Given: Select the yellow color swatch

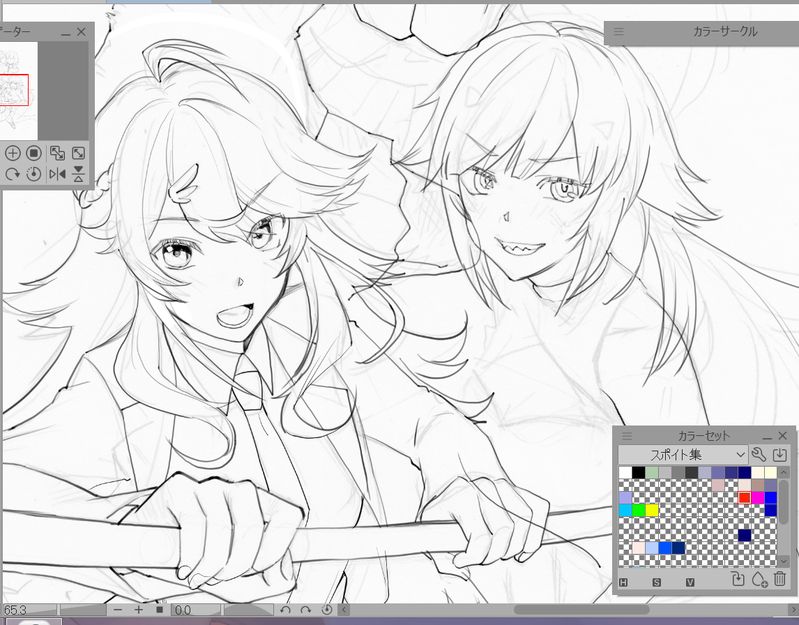Looking at the screenshot, I should pos(652,510).
